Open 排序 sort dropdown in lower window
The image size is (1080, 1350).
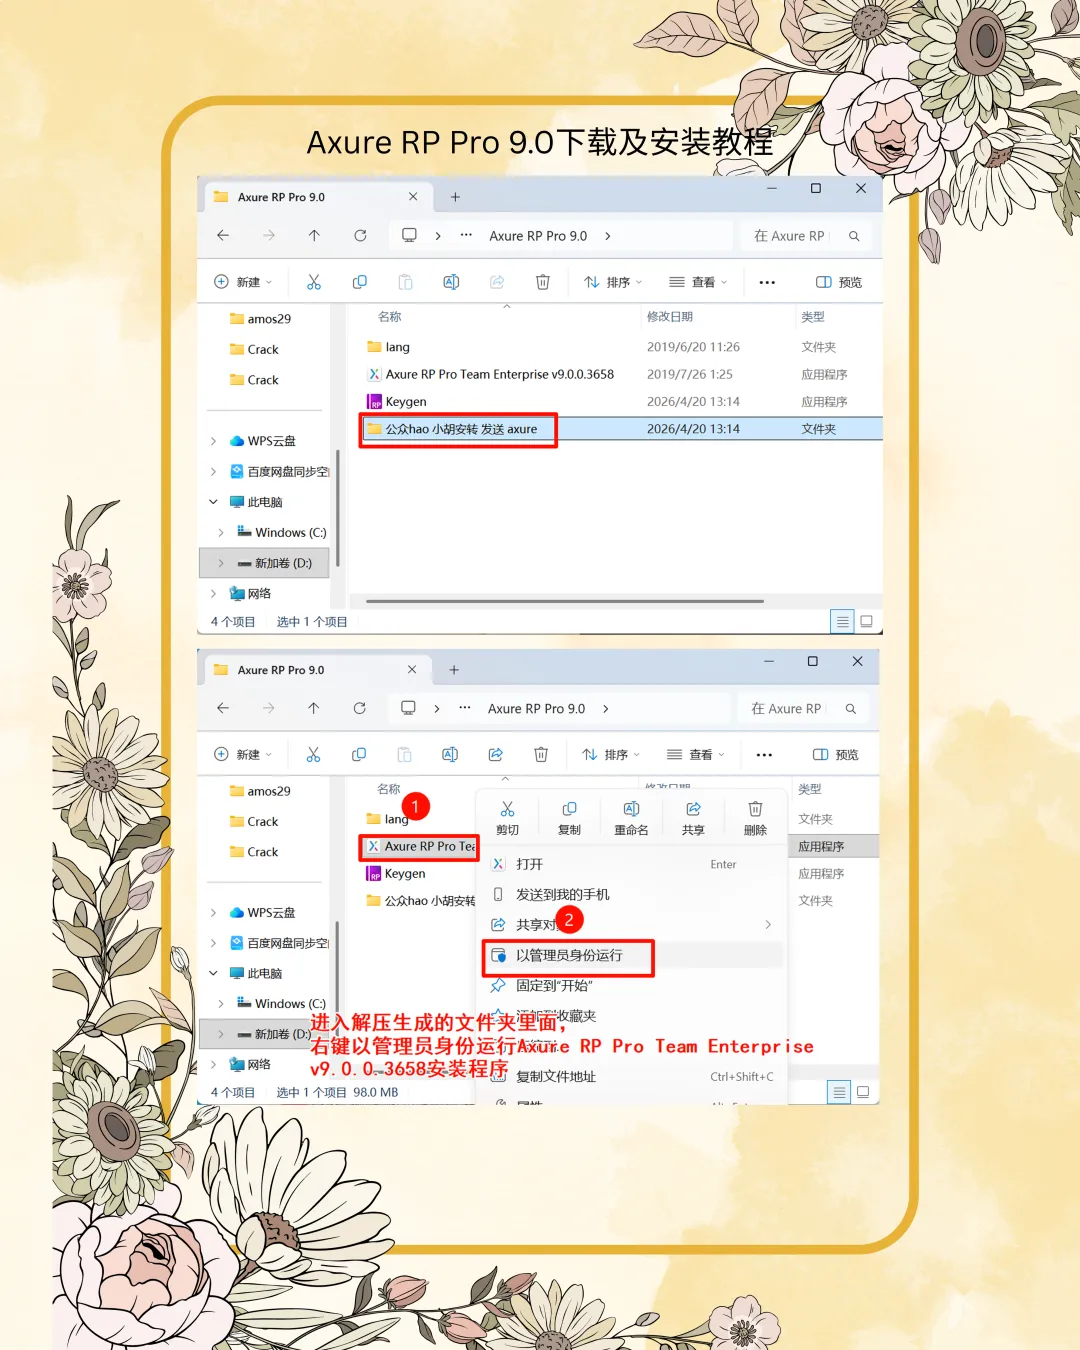click(x=611, y=754)
